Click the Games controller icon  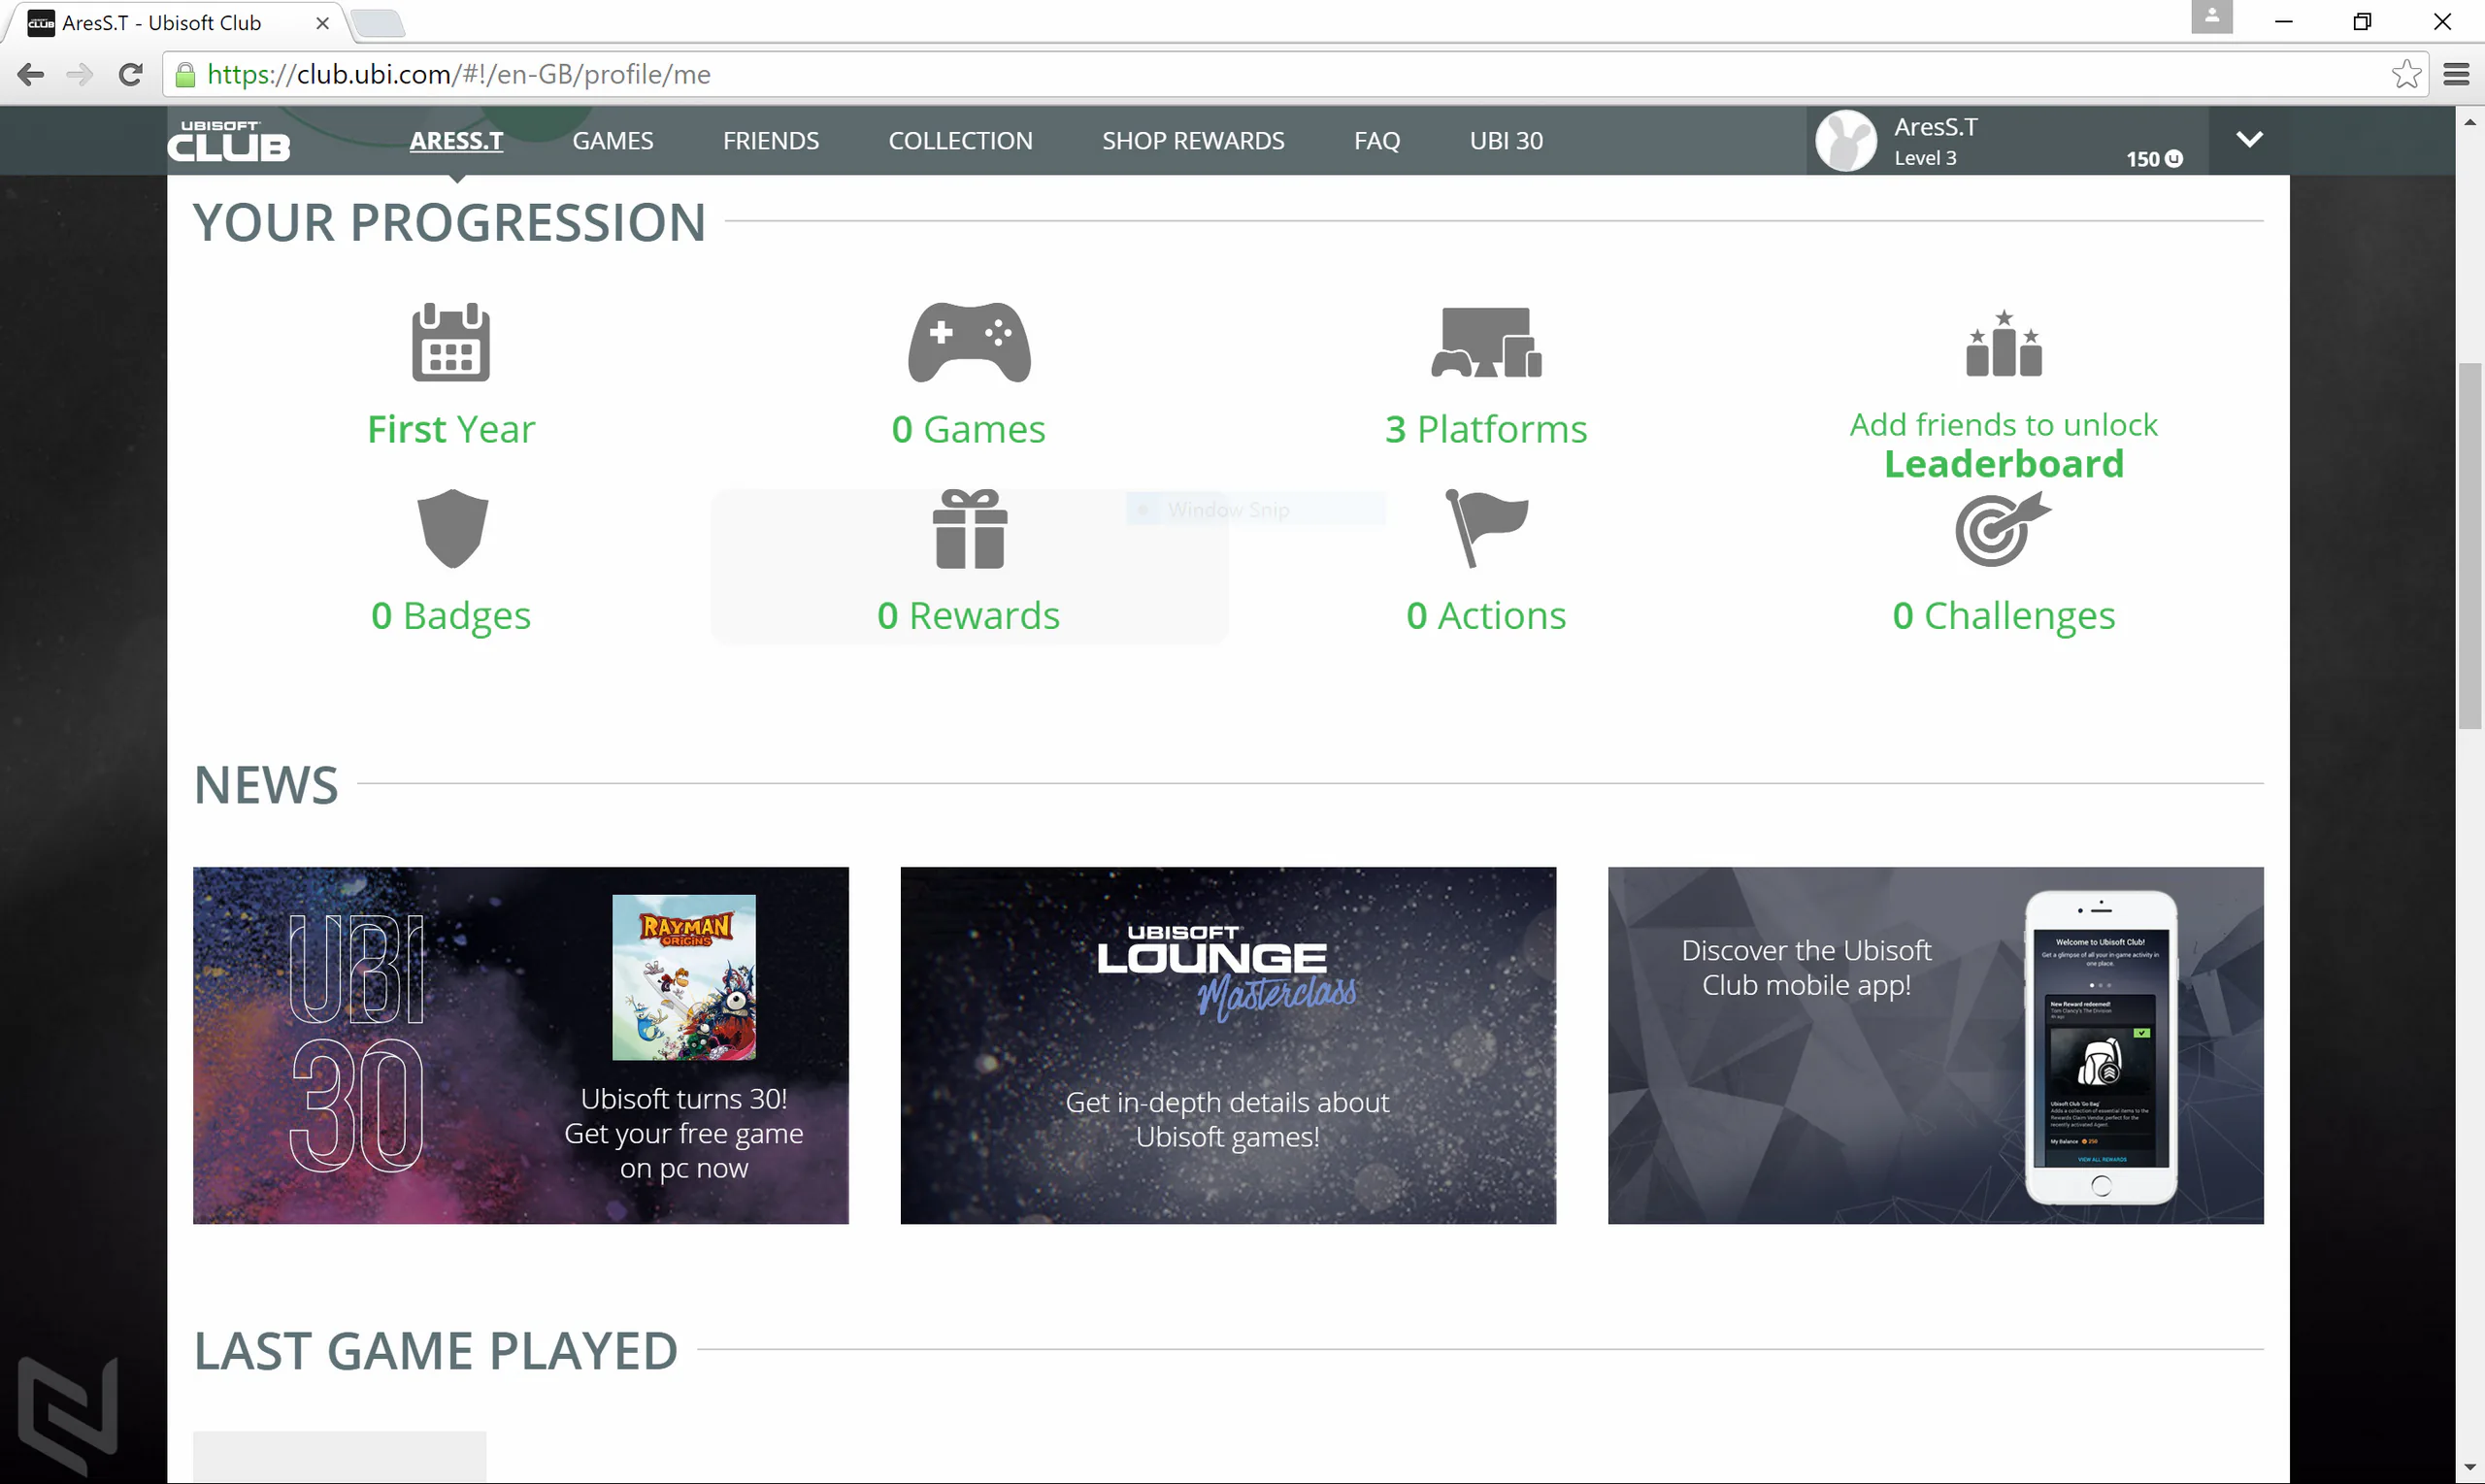tap(969, 342)
